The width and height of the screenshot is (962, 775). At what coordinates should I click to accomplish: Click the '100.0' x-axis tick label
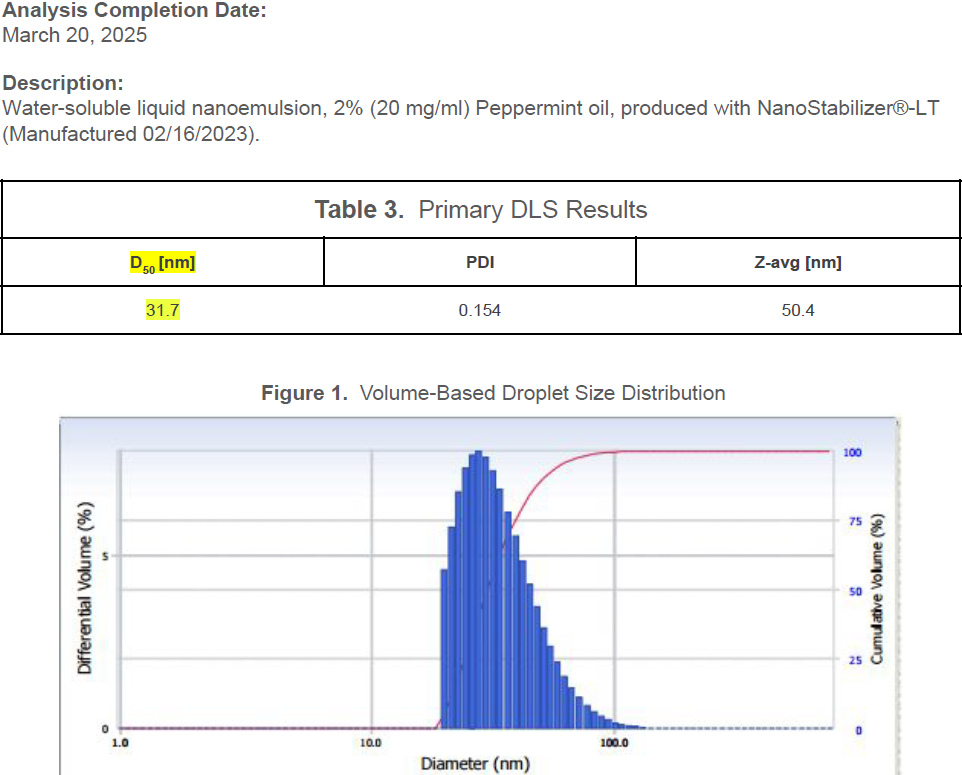(614, 743)
